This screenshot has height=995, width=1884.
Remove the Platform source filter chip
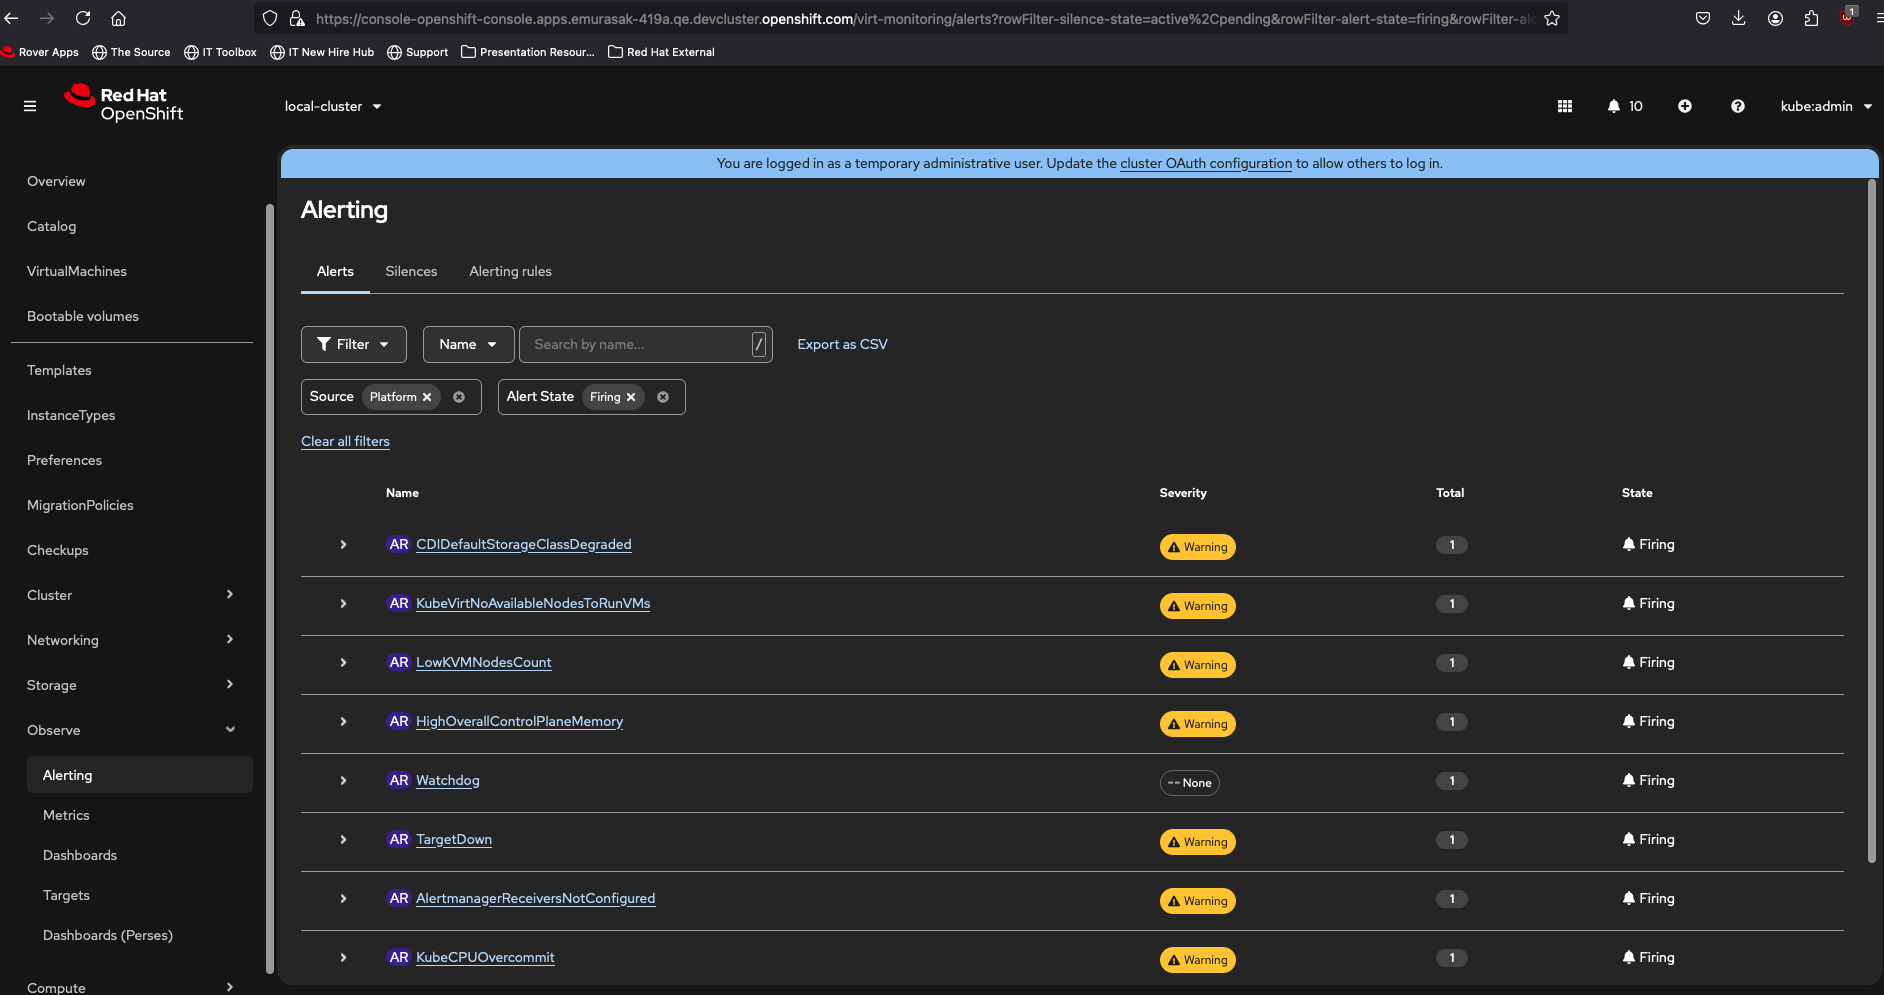(x=427, y=397)
